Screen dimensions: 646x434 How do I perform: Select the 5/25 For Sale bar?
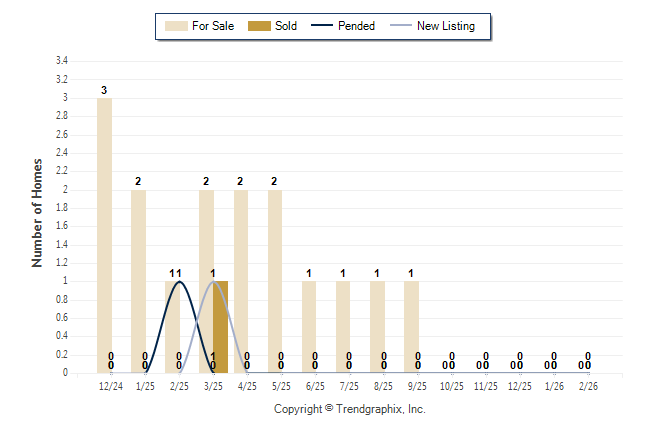click(x=275, y=281)
